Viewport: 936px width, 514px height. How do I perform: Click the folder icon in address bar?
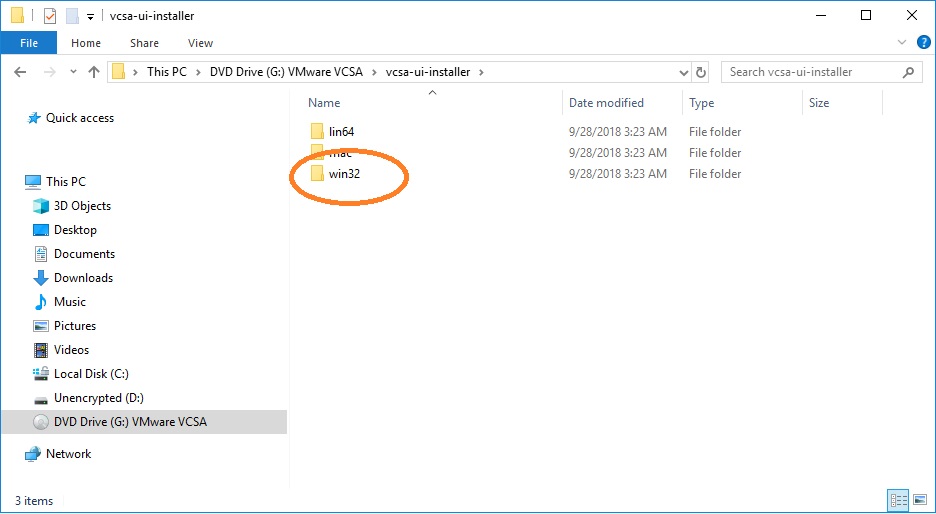coord(118,72)
